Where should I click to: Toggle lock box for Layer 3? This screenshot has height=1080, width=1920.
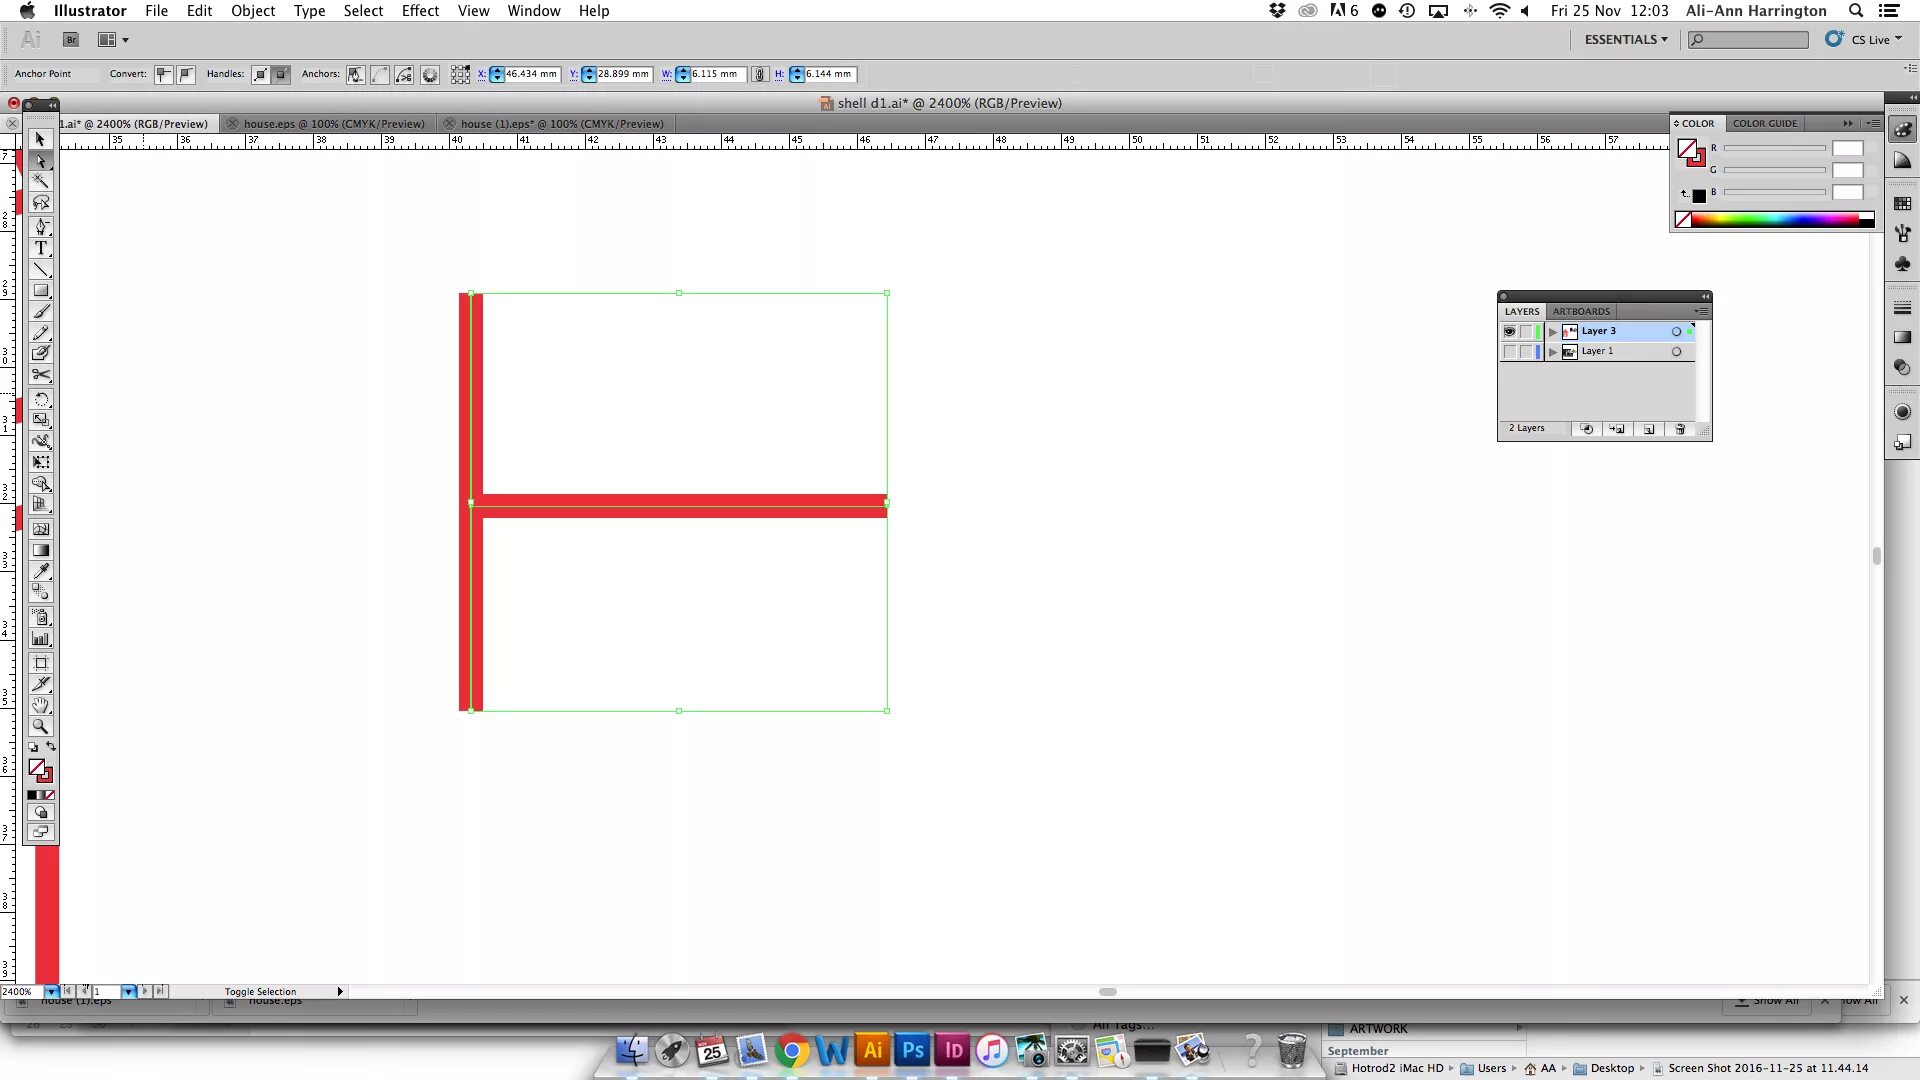(x=1526, y=331)
